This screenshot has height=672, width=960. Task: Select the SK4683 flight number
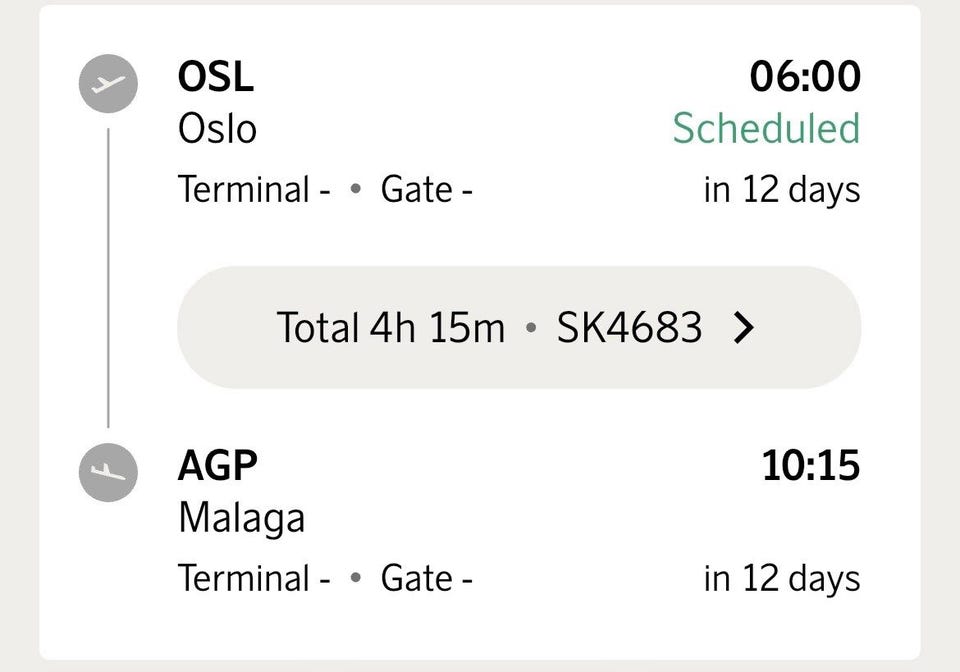(x=629, y=327)
